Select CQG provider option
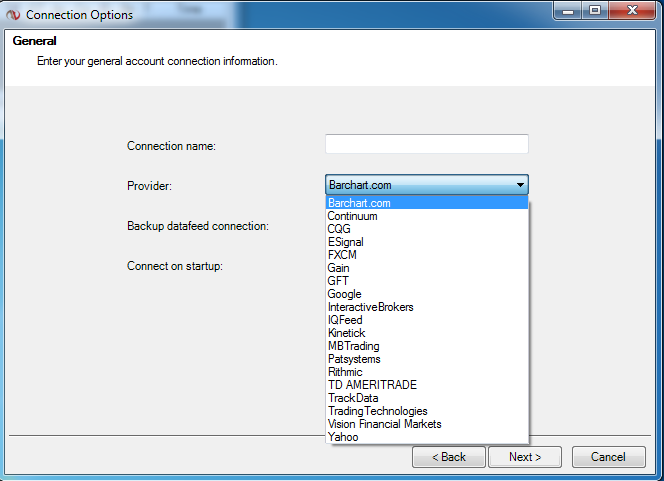The image size is (664, 481). [x=339, y=229]
